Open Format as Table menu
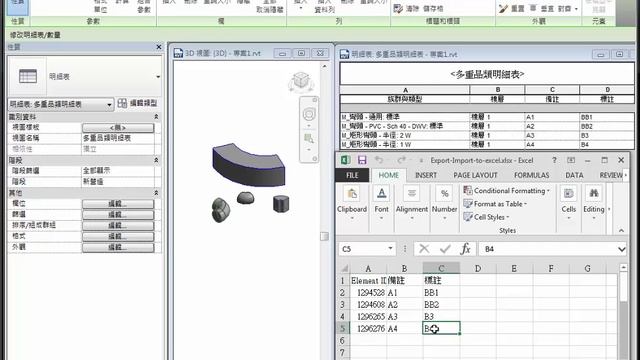Image resolution: width=640 pixels, height=360 pixels. [x=496, y=204]
